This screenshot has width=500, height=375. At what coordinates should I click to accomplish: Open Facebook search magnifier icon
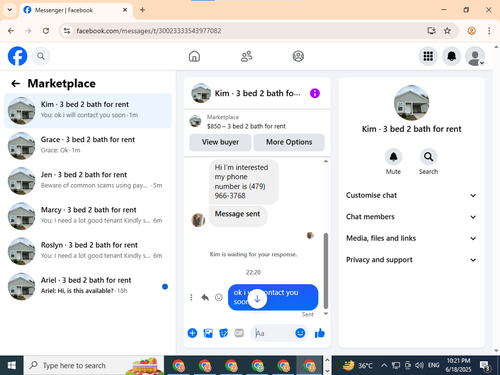coord(41,56)
